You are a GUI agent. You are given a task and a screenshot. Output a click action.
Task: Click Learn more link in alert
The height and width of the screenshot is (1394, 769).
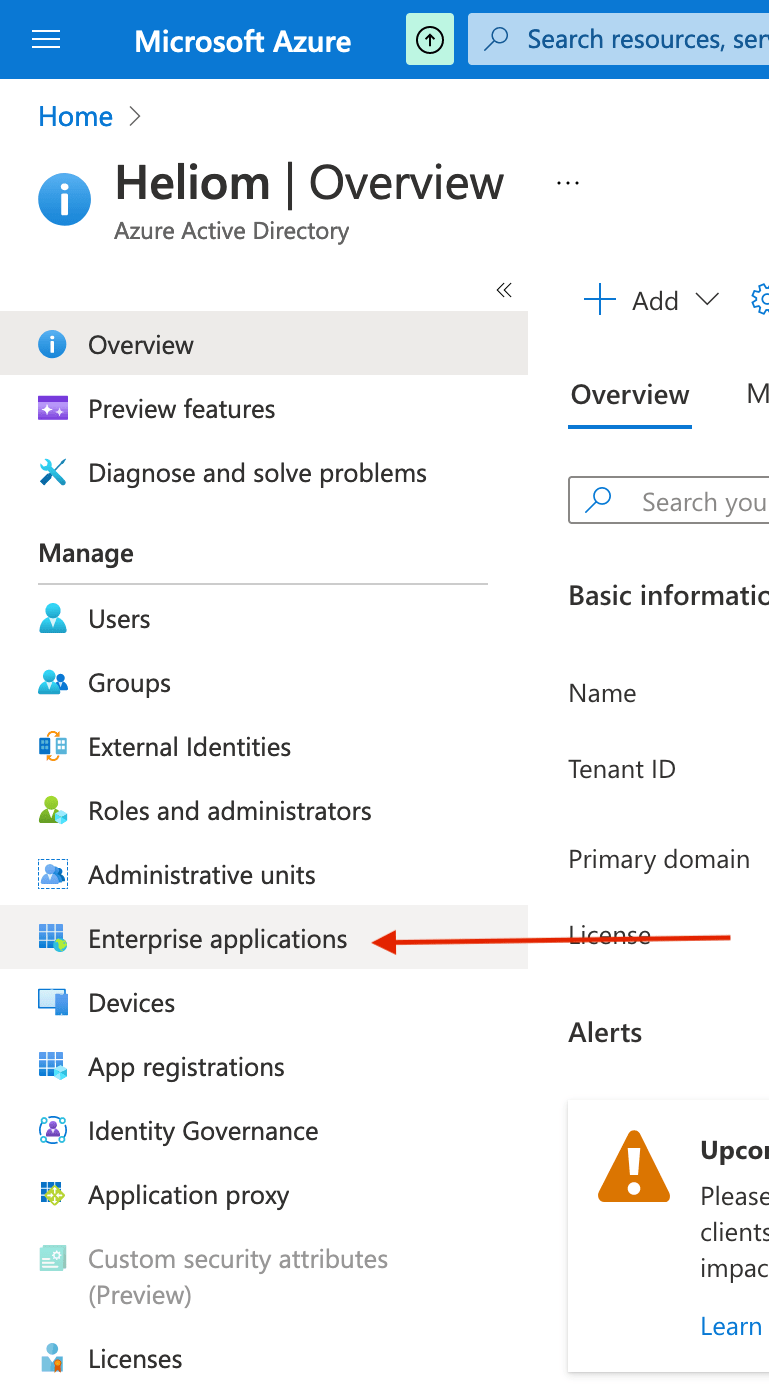(731, 1326)
